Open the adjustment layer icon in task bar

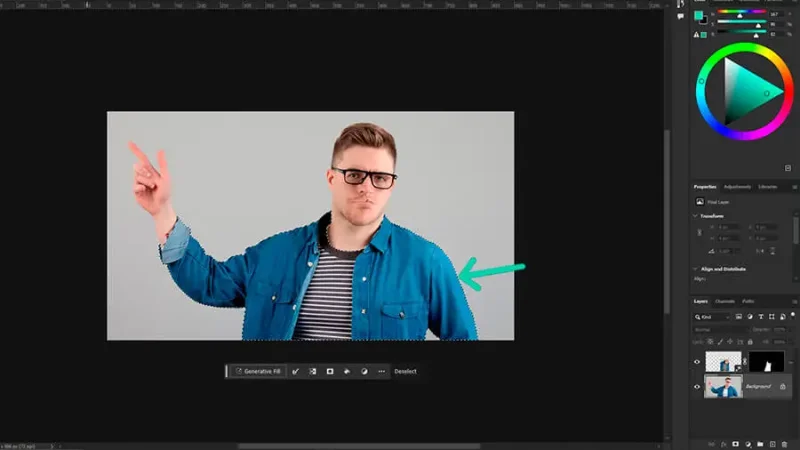(364, 371)
